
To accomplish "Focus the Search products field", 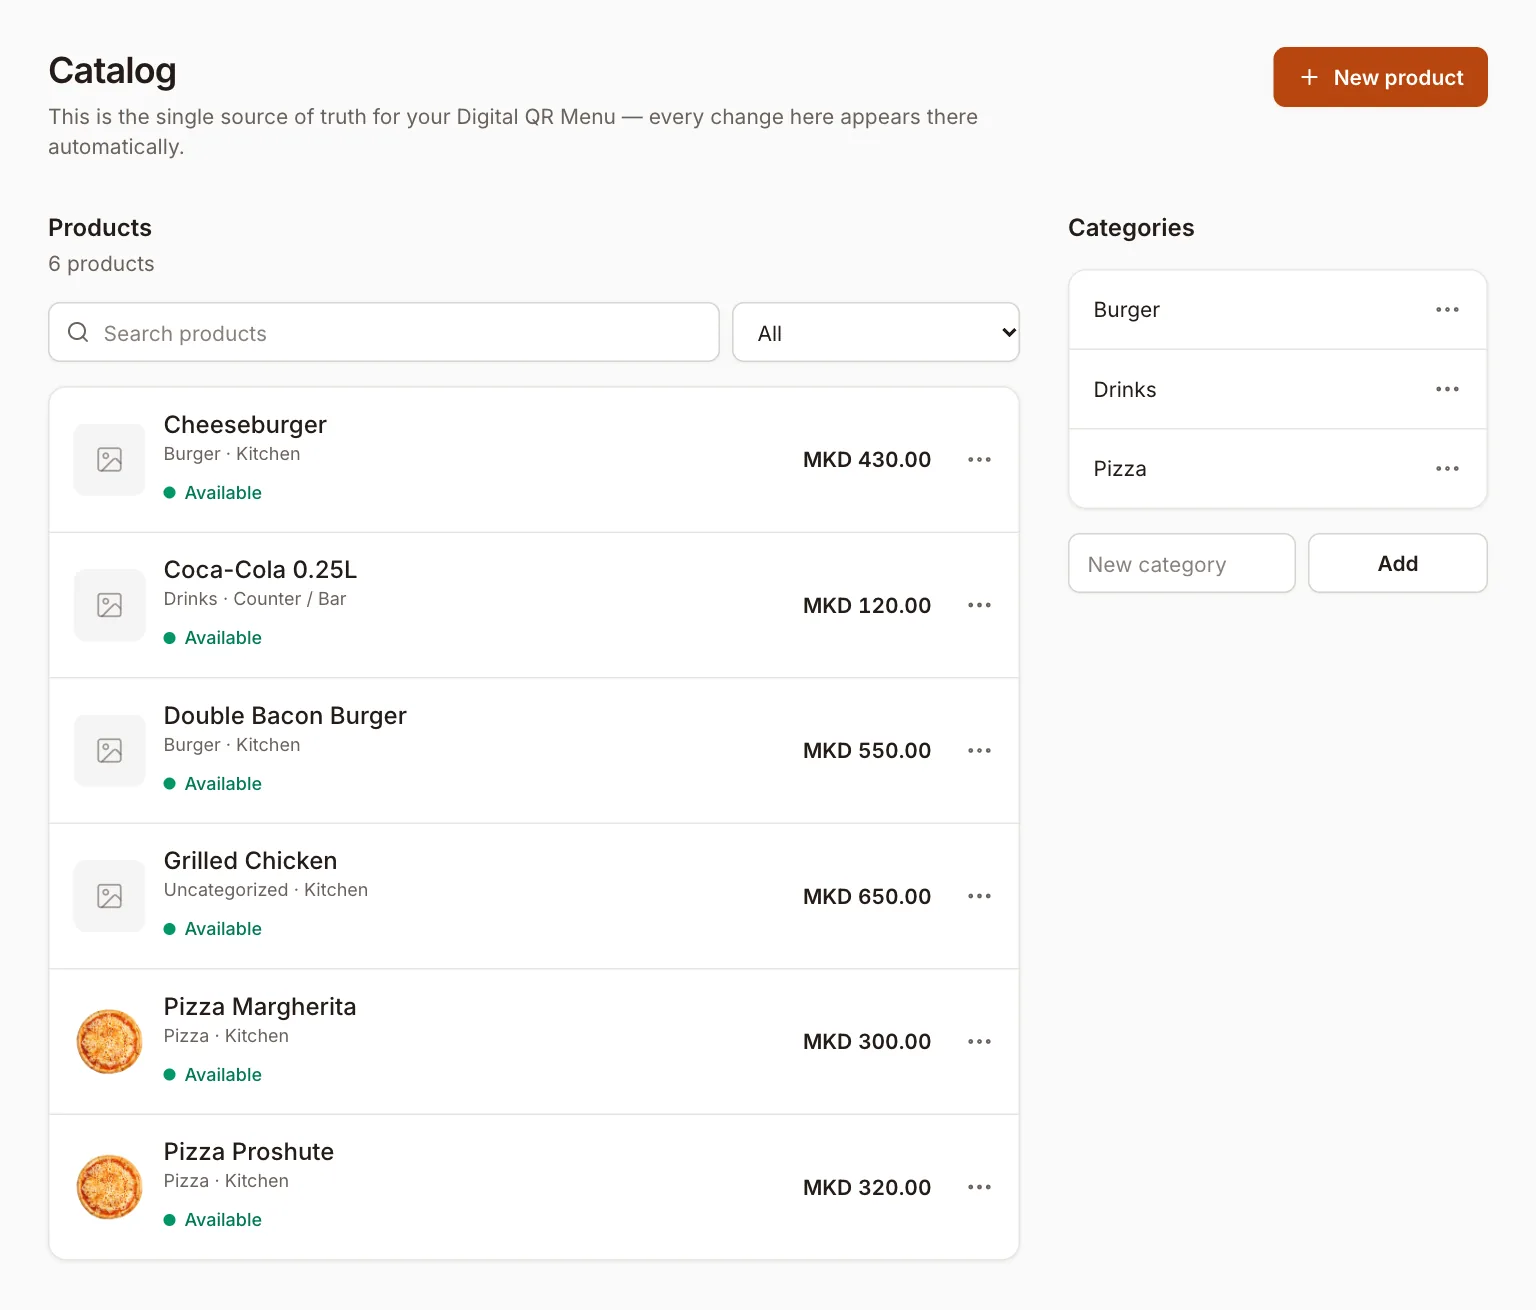I will [x=384, y=332].
